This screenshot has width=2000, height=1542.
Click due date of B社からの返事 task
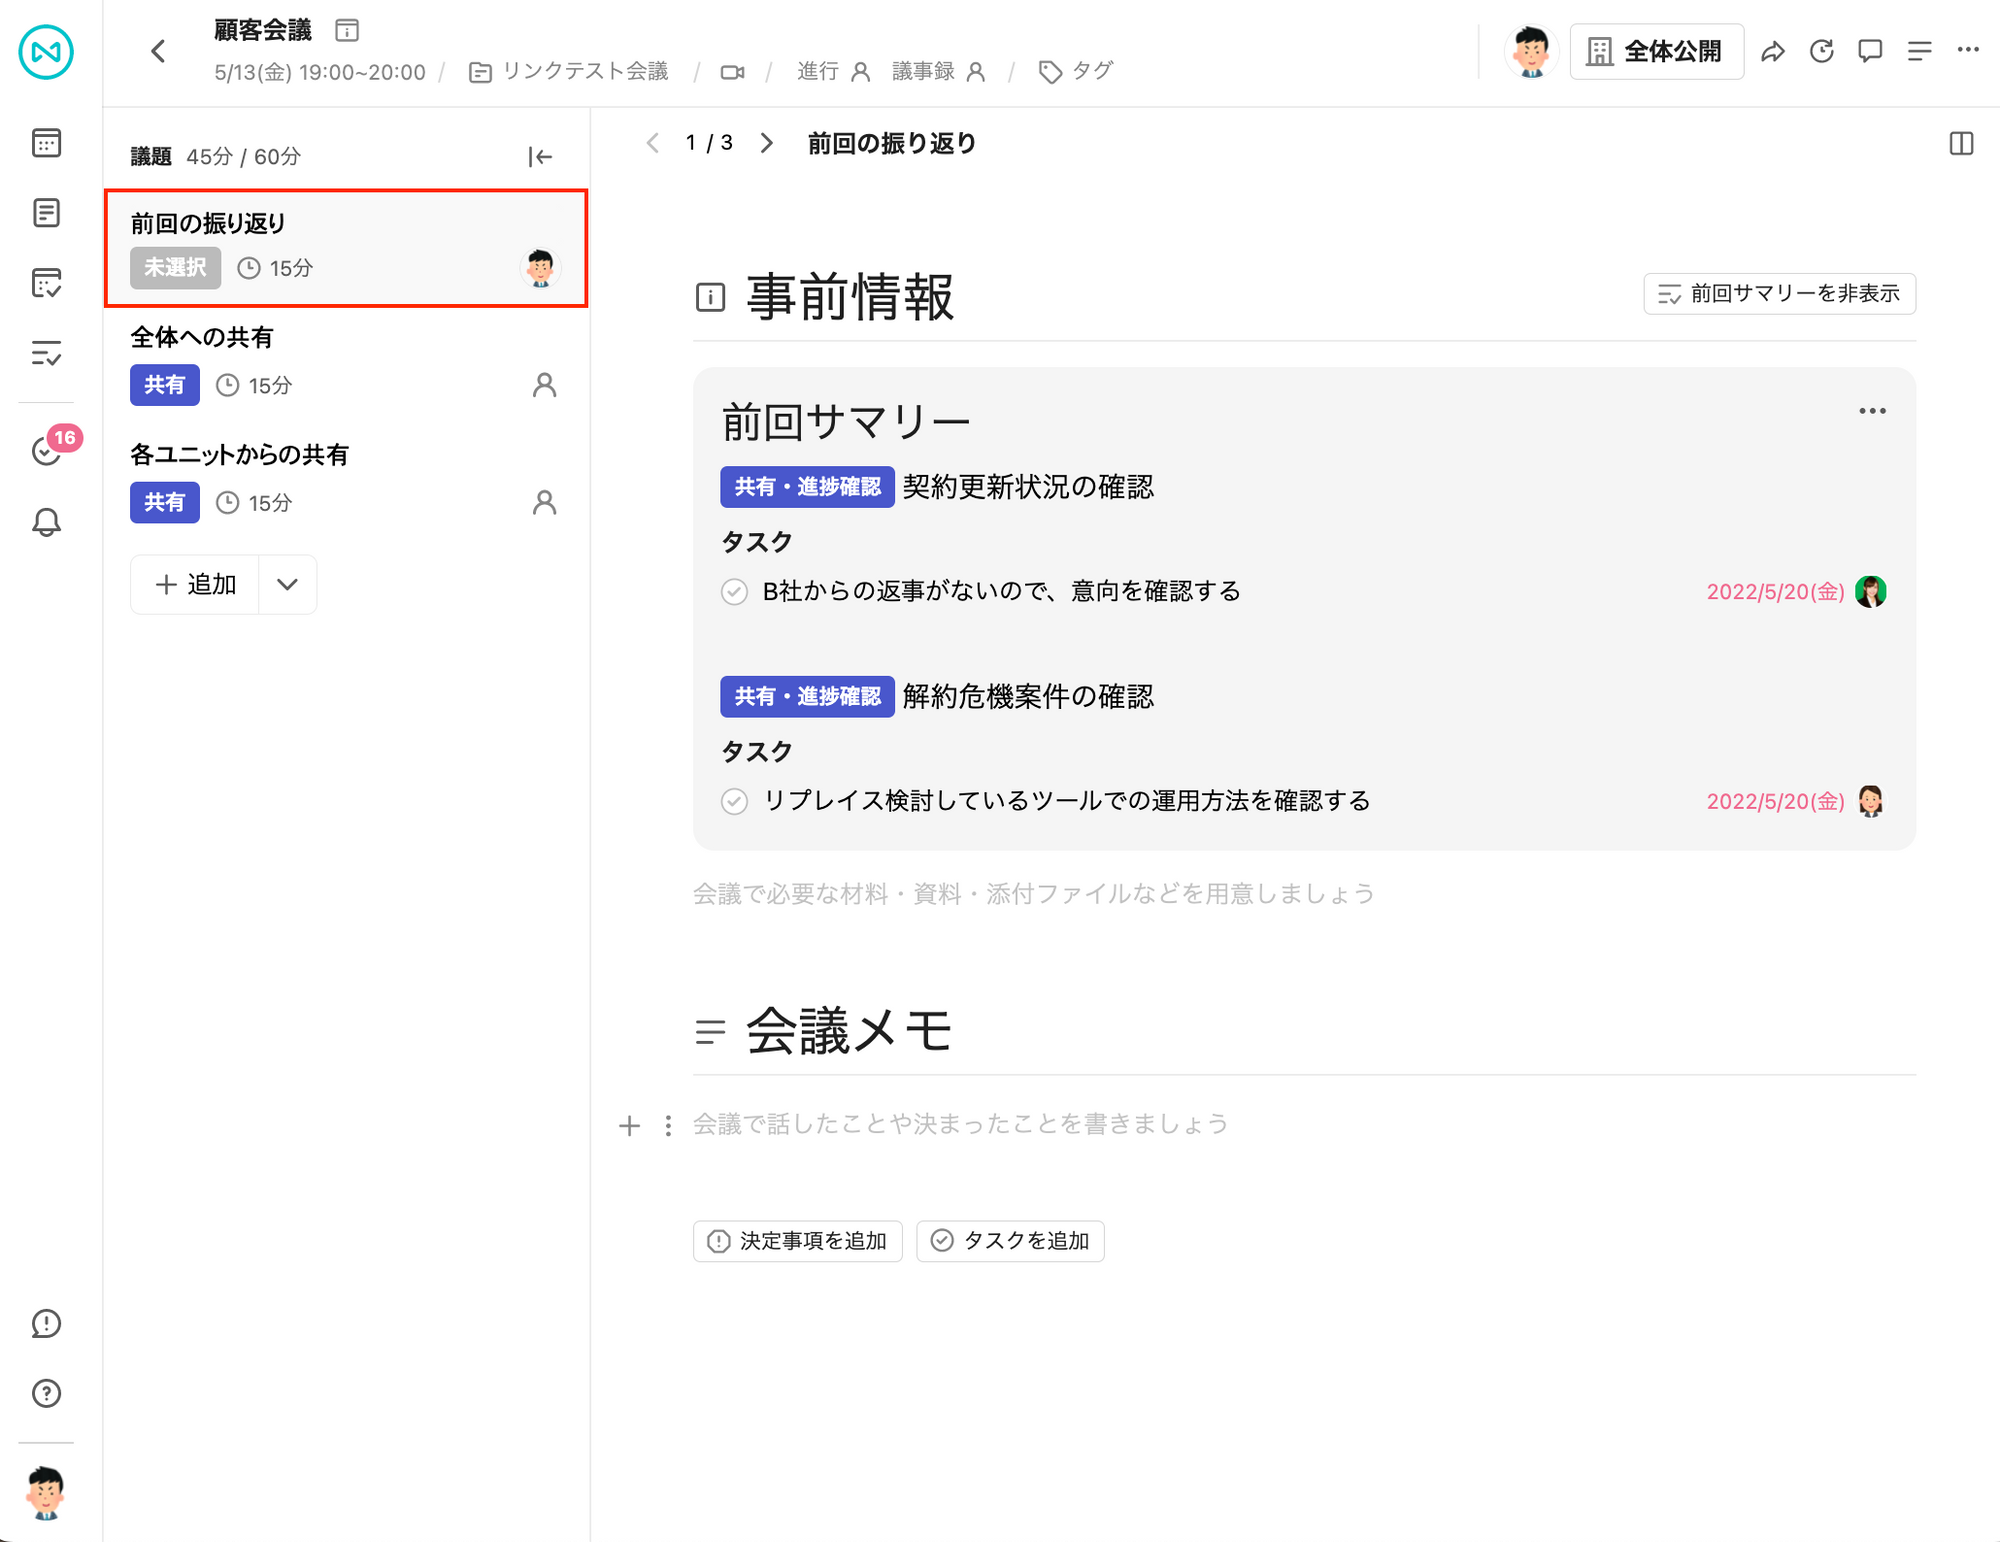coord(1775,592)
